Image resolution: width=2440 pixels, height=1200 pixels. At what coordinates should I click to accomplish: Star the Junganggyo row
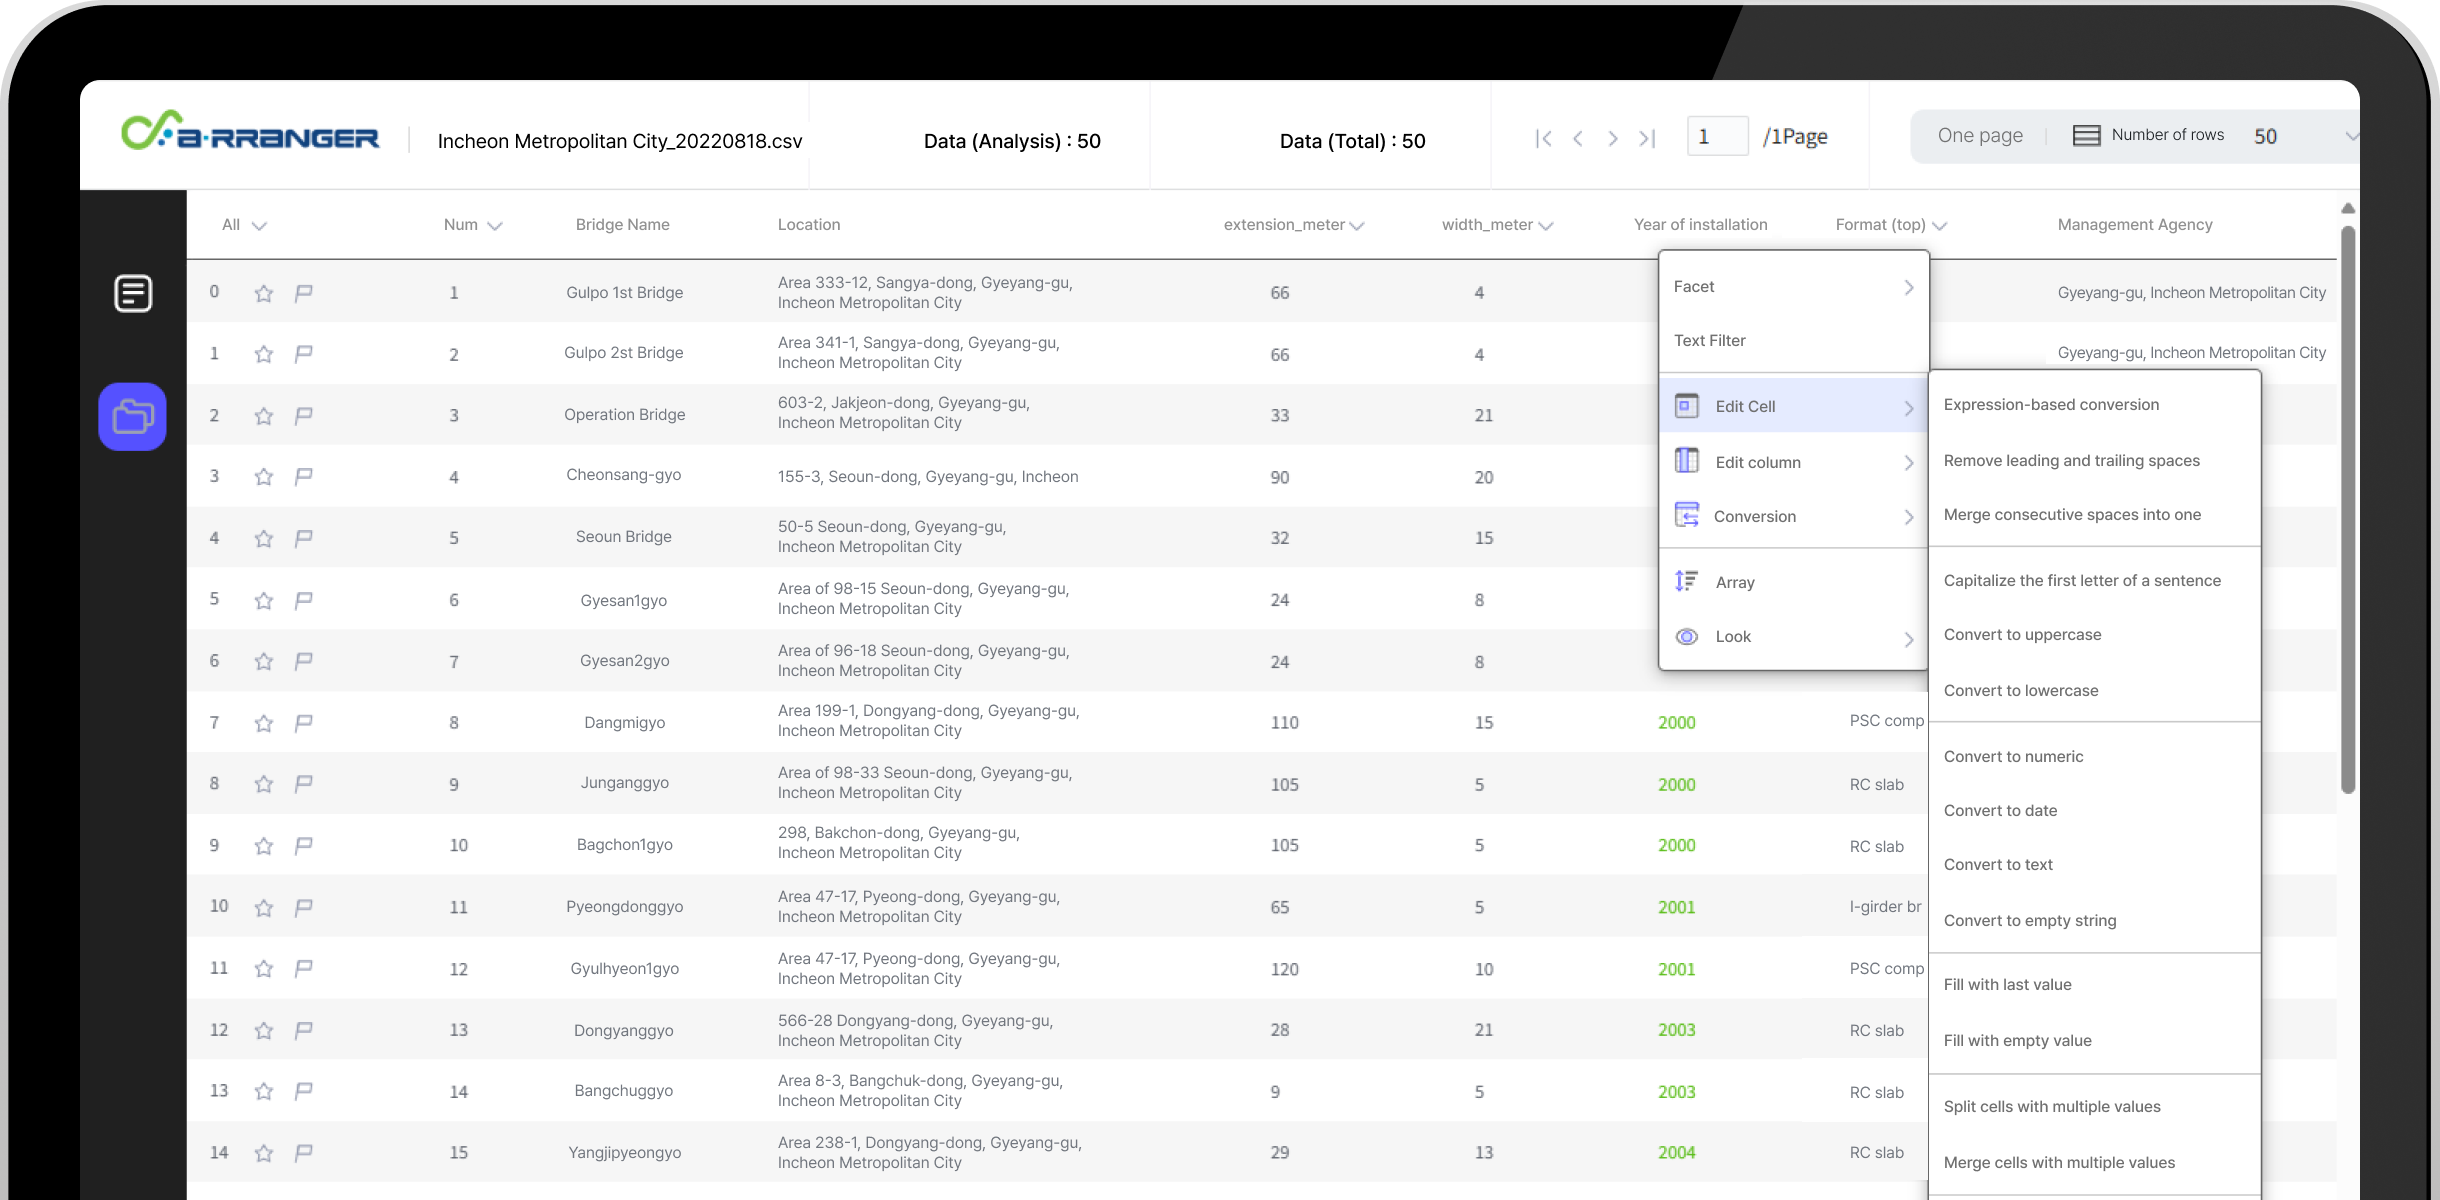[264, 784]
